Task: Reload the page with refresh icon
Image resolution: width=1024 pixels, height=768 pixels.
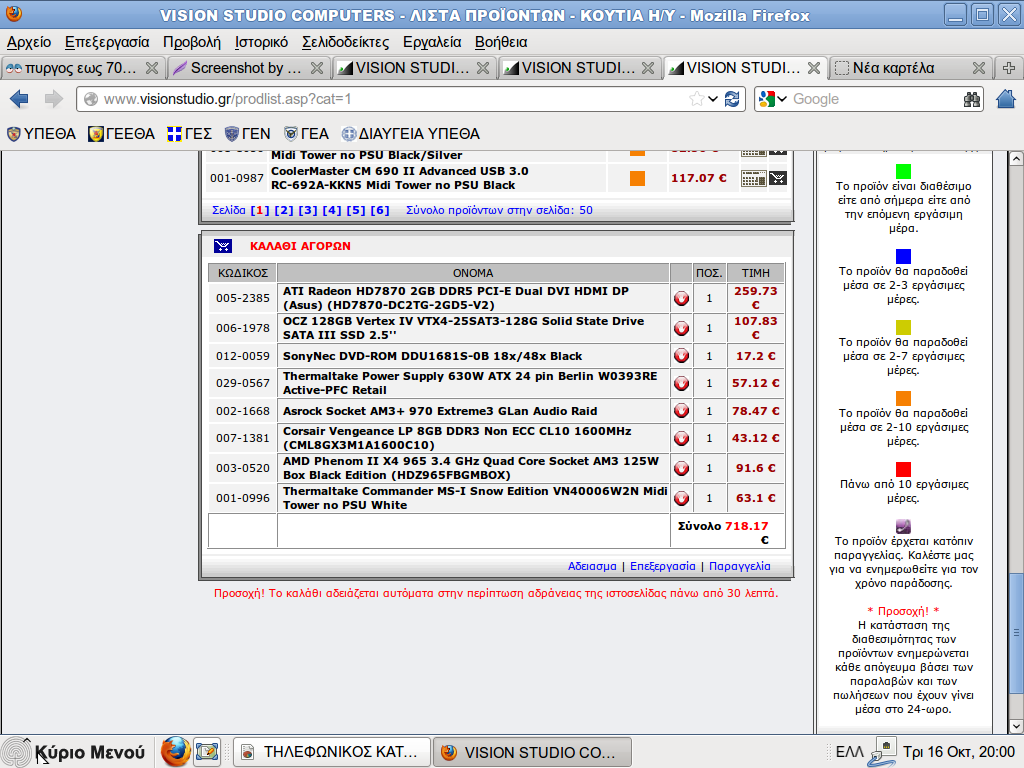Action: 732,99
